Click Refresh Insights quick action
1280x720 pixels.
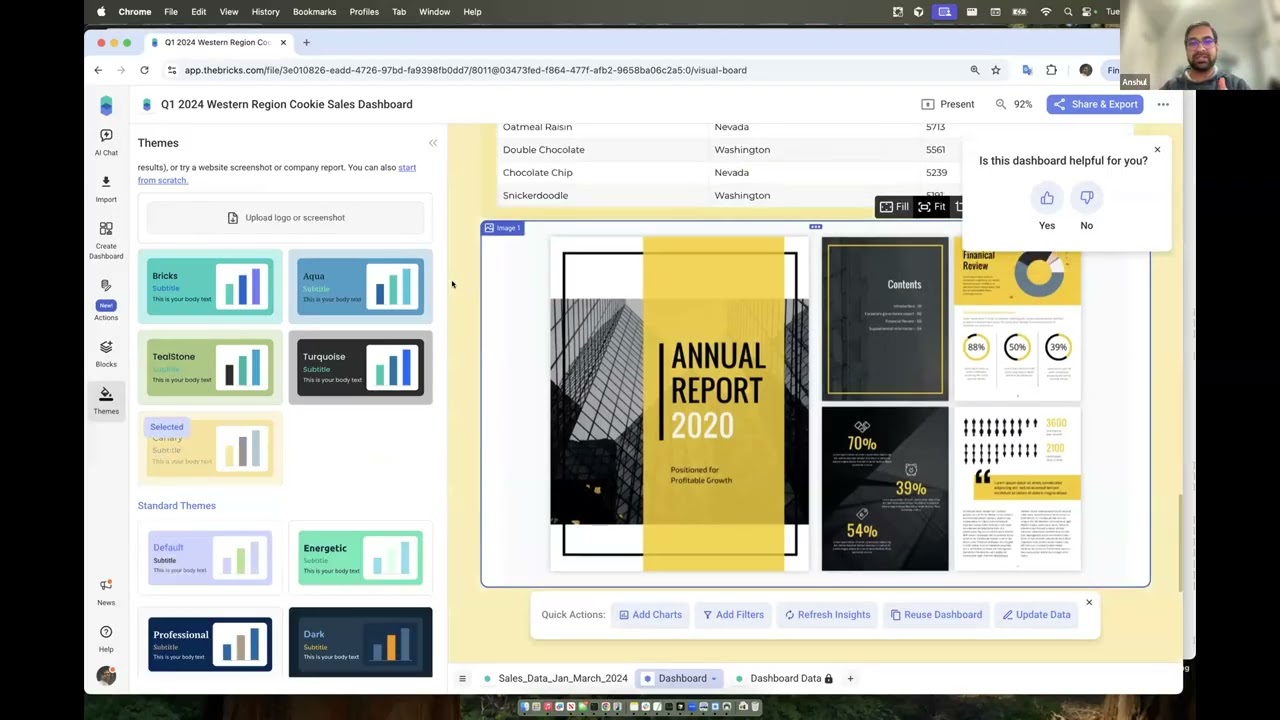827,615
